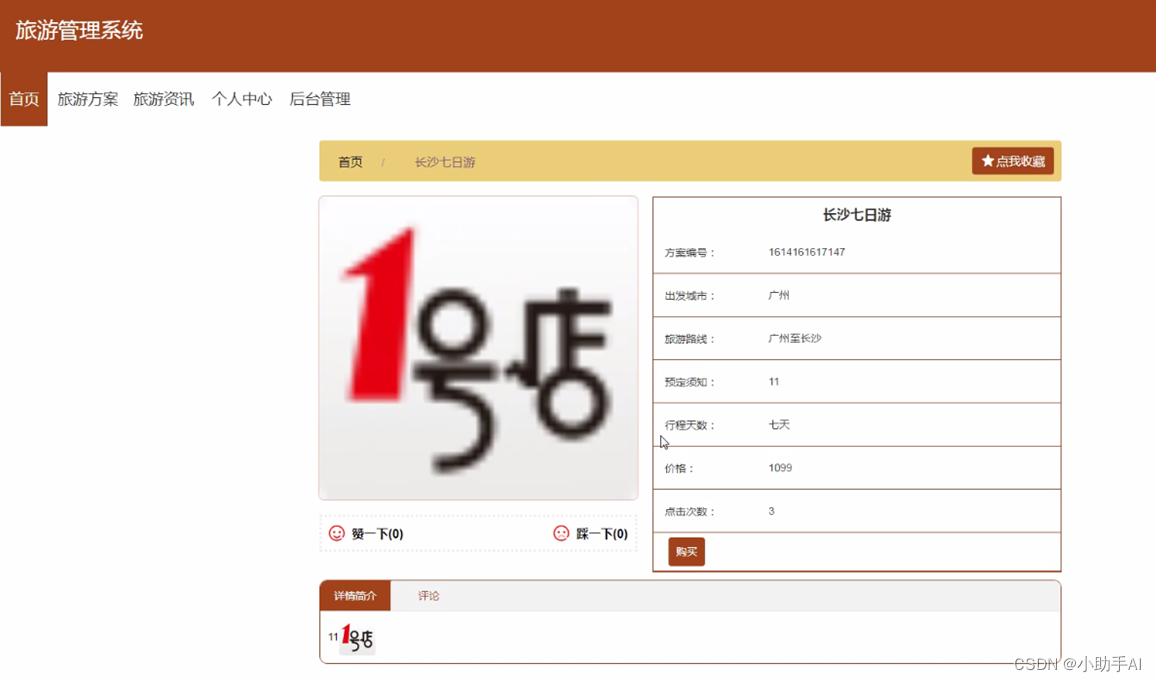Open the 首页 navigation tab
1156x682 pixels.
point(24,99)
